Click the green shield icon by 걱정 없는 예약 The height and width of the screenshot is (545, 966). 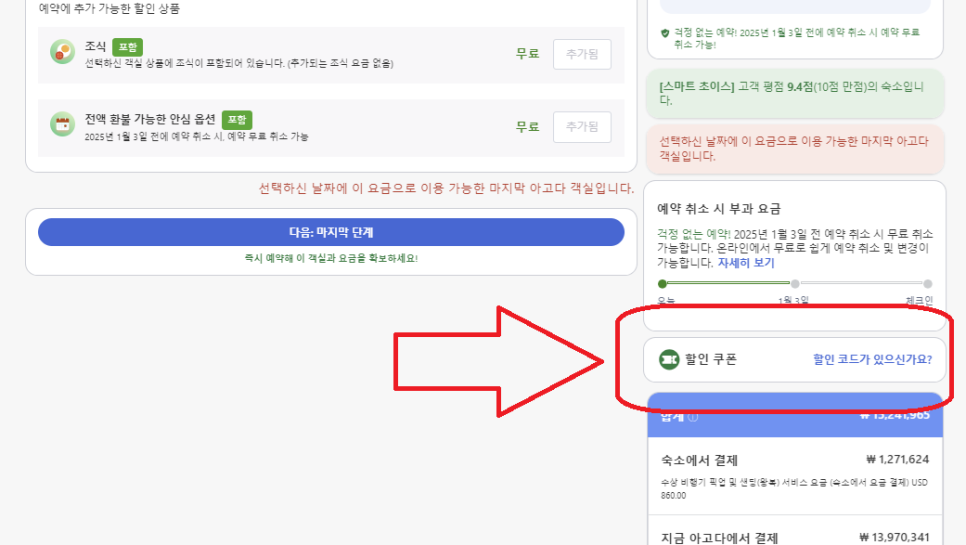click(x=665, y=33)
